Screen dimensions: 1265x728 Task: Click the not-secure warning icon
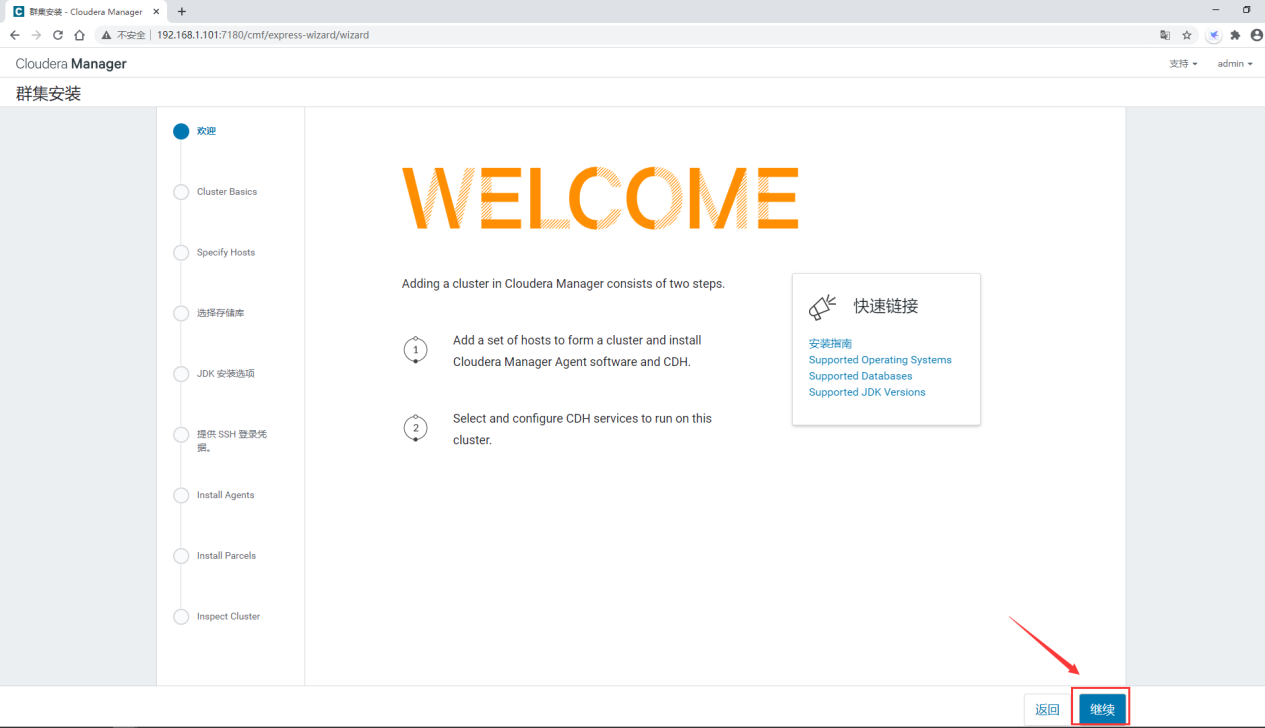coord(106,35)
